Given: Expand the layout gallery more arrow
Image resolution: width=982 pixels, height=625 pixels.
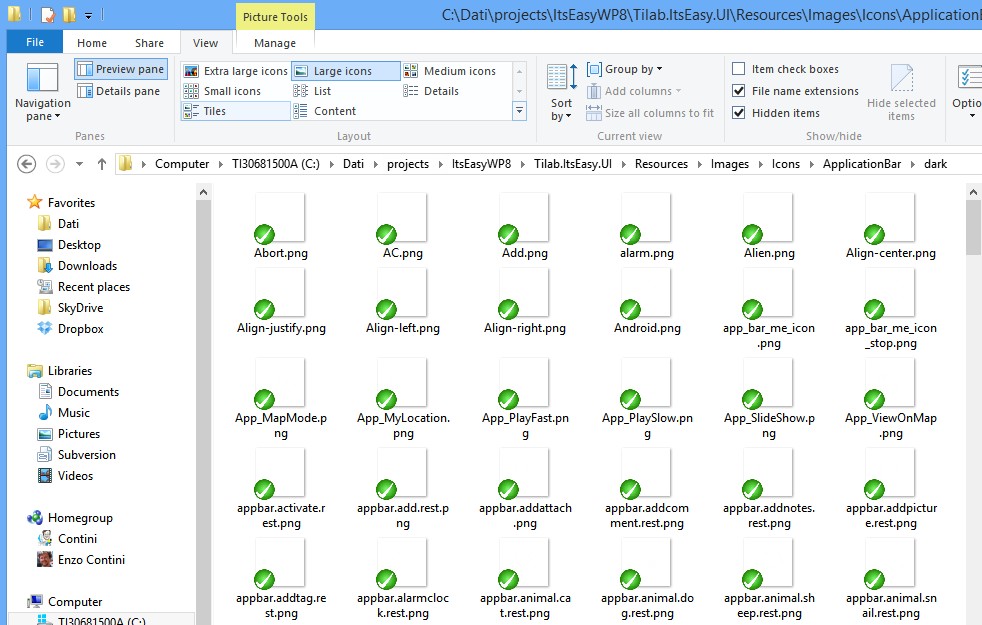Looking at the screenshot, I should [x=519, y=112].
